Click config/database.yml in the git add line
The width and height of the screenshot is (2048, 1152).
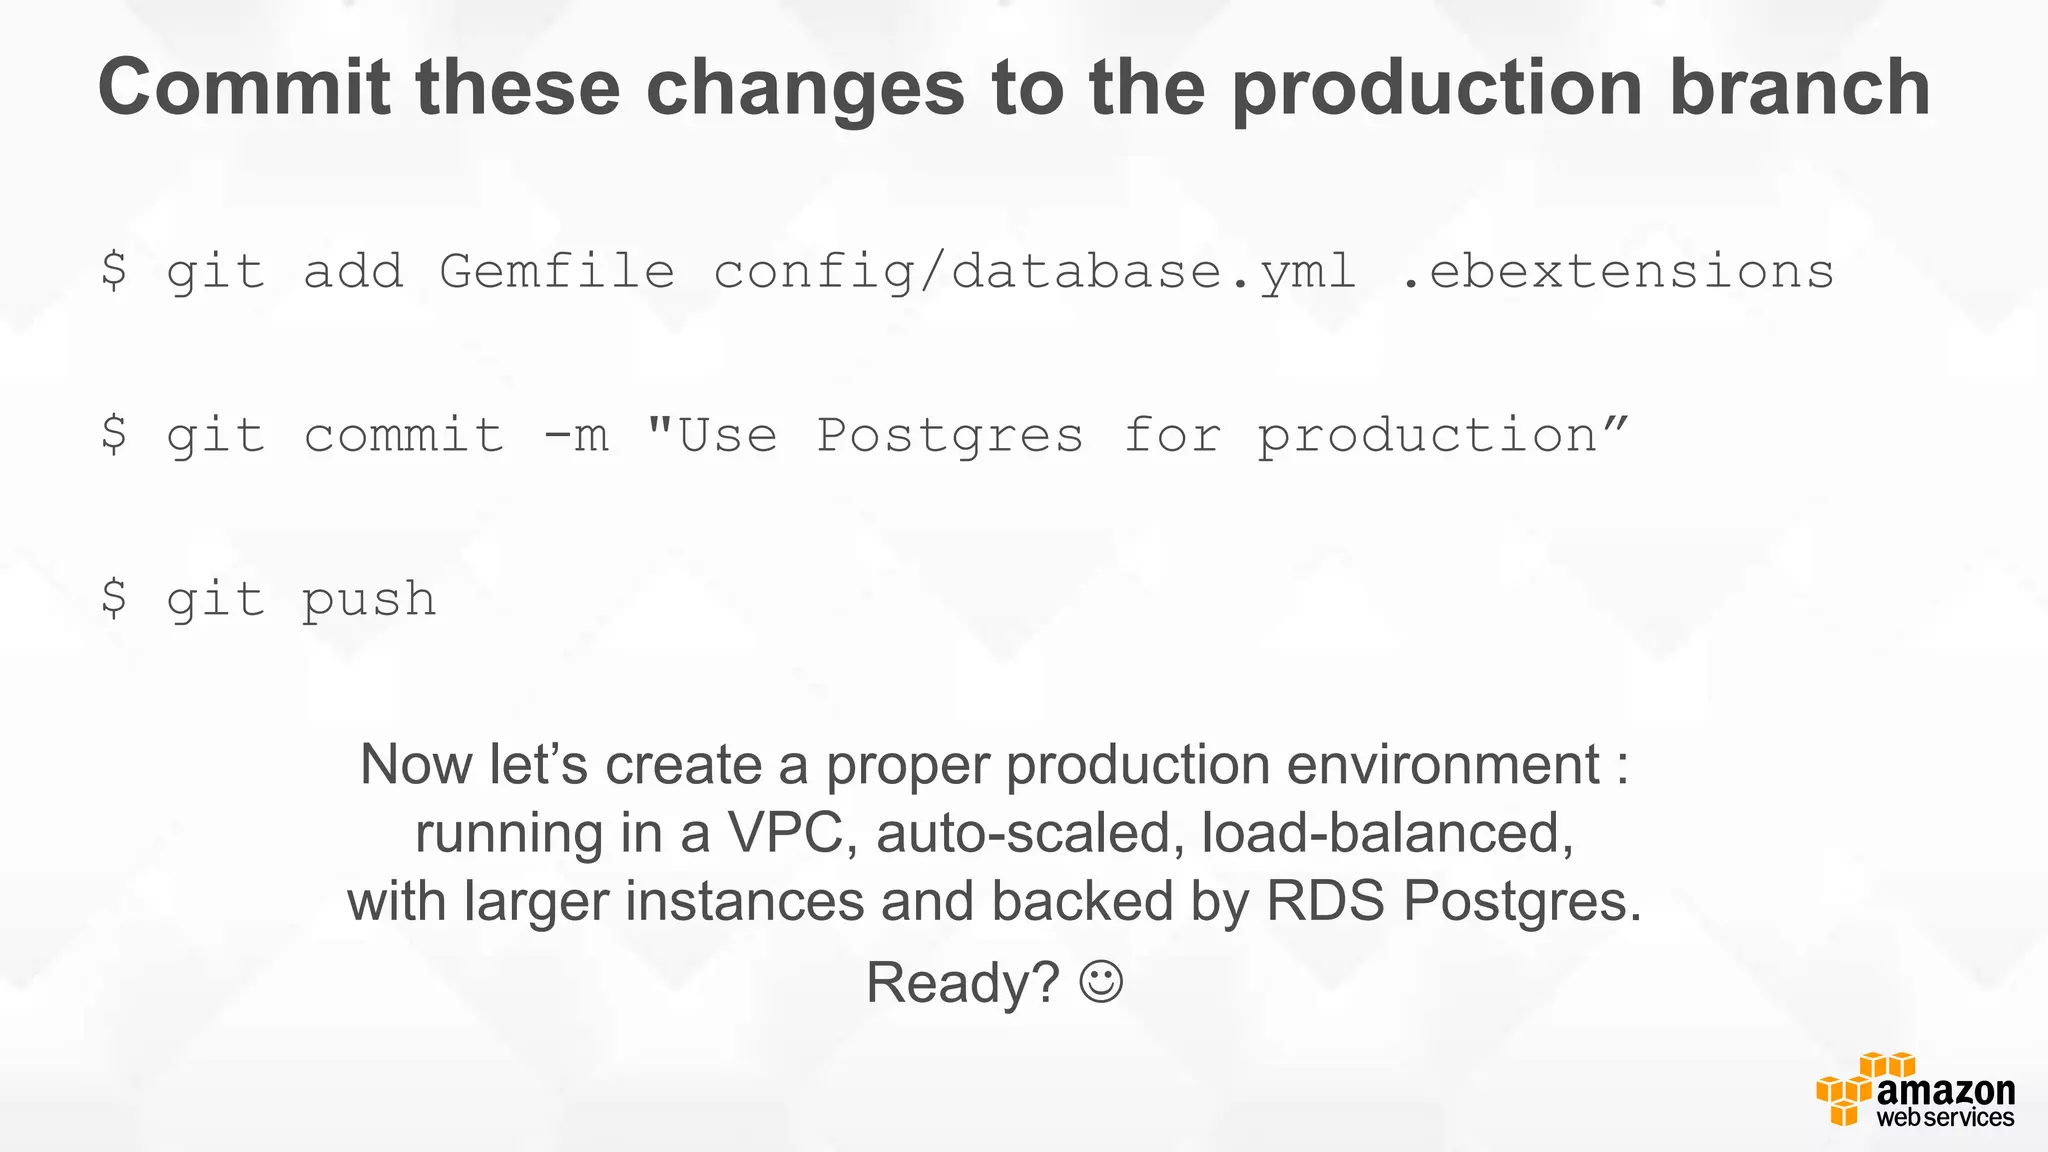coord(1034,272)
